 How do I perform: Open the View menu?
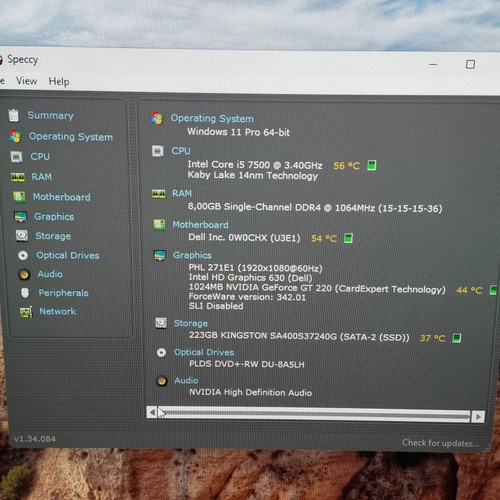click(x=26, y=81)
